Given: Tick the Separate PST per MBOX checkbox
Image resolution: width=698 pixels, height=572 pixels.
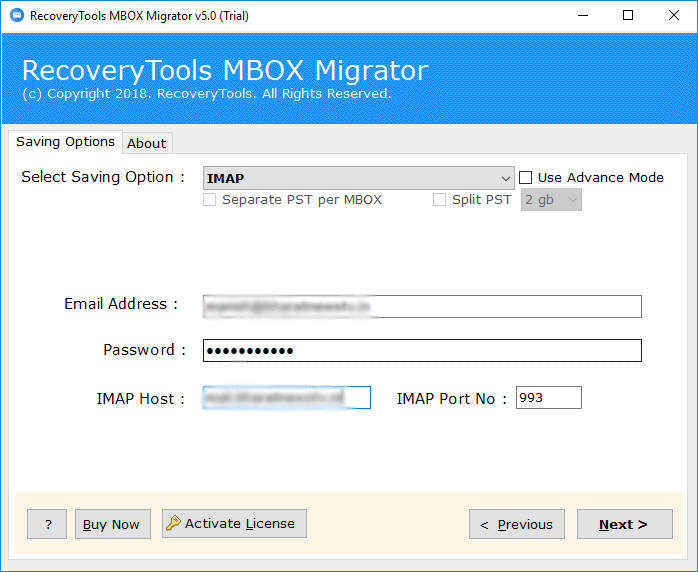Looking at the screenshot, I should click(x=209, y=199).
